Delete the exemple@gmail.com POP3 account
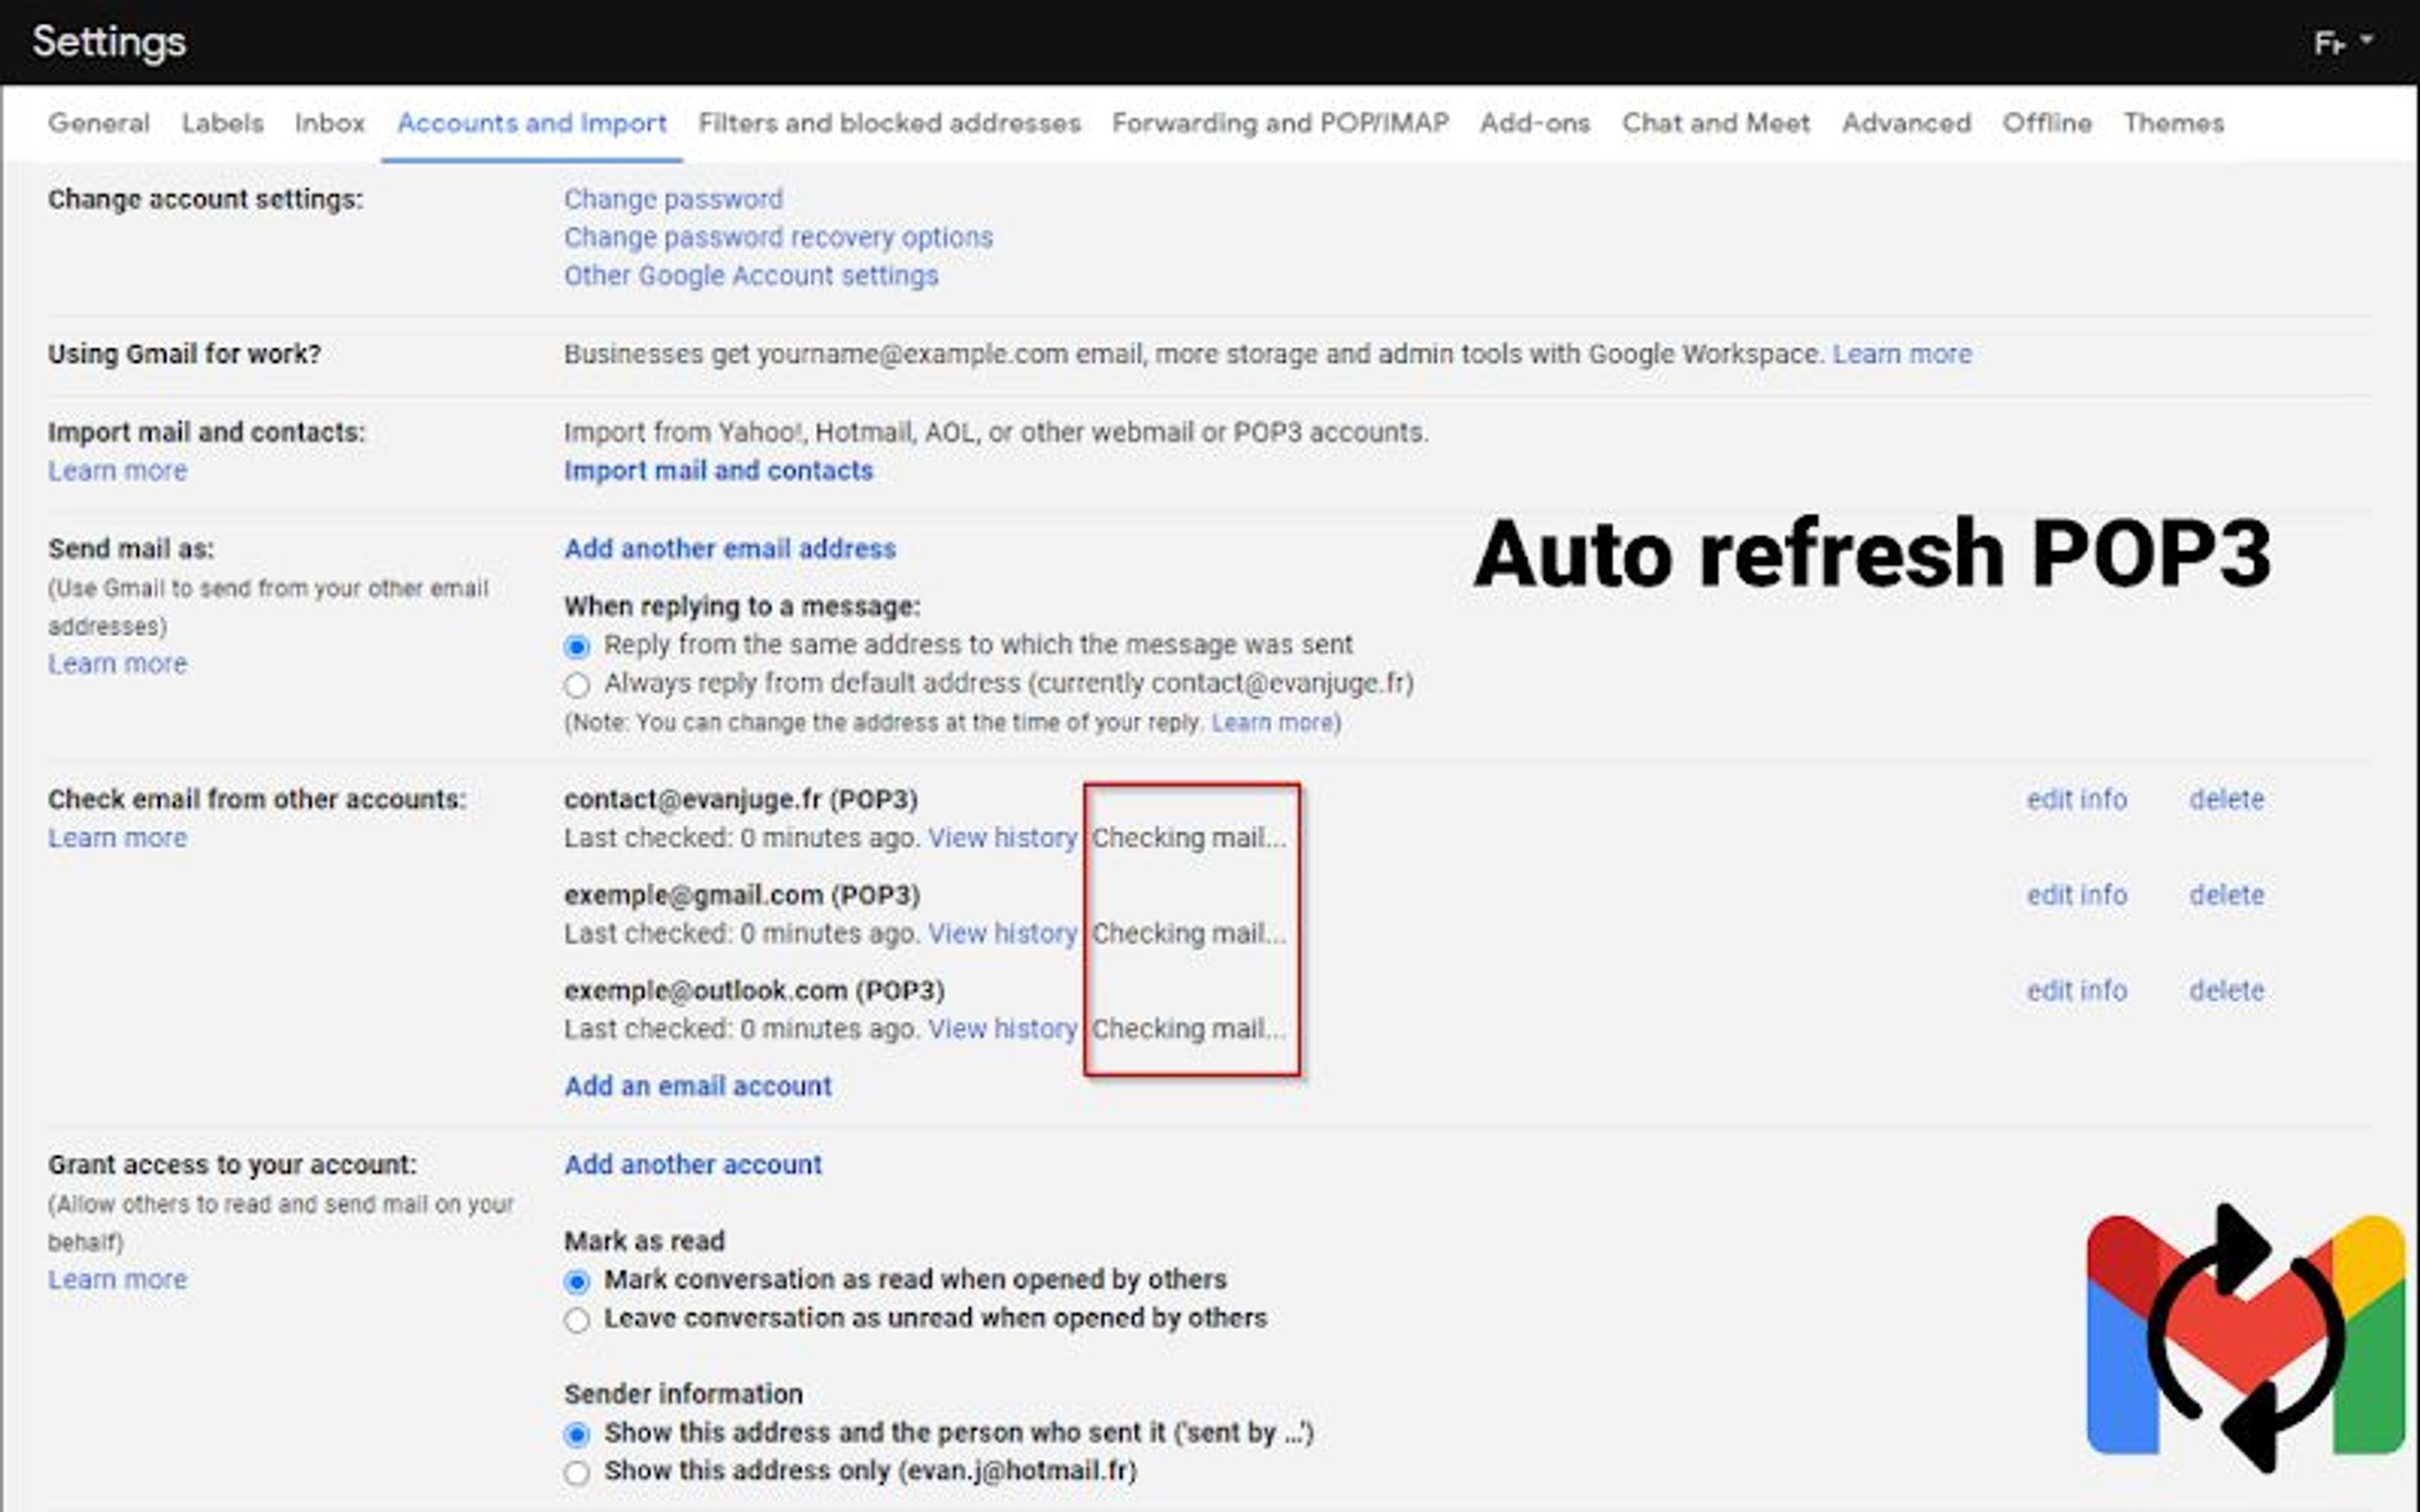This screenshot has width=2420, height=1512. pyautogui.click(x=2226, y=895)
